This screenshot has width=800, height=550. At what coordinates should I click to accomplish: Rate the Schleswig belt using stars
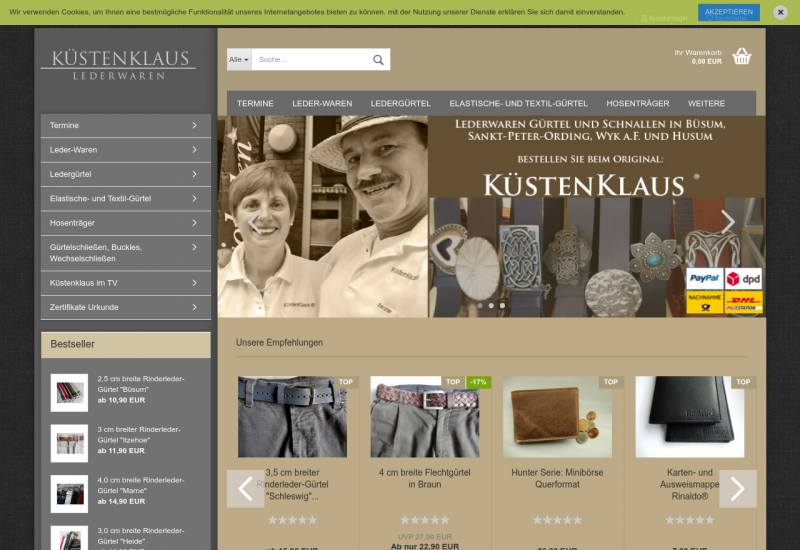[x=292, y=520]
